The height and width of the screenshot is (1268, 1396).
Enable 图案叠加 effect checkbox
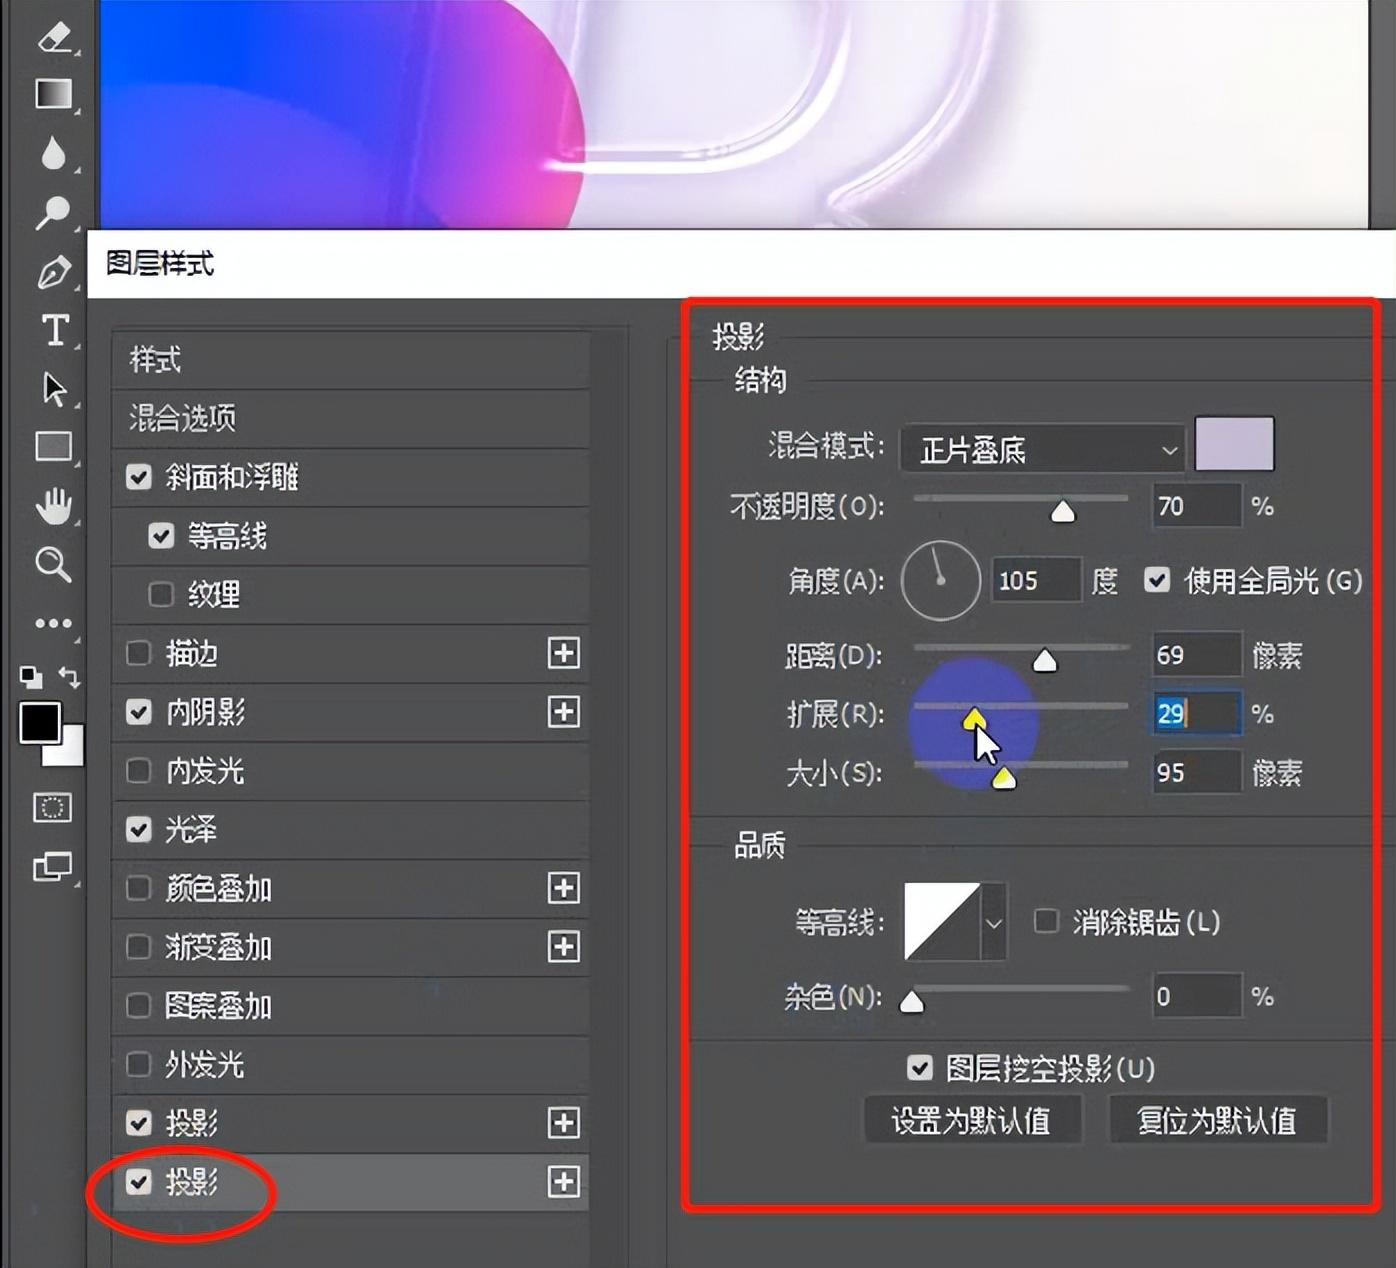point(139,1005)
